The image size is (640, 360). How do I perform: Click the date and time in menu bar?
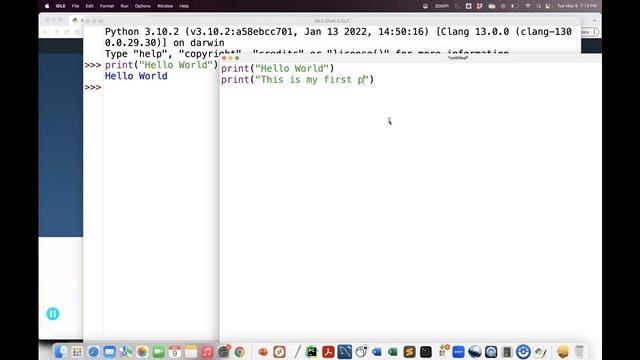coord(577,6)
